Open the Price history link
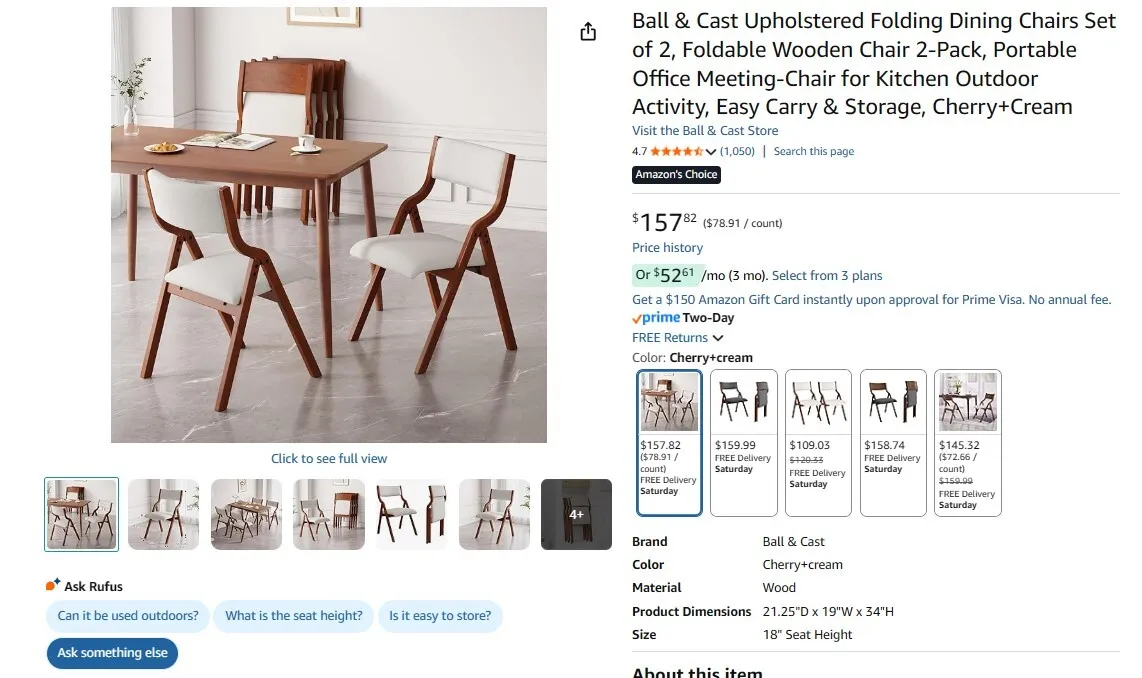 click(x=667, y=248)
